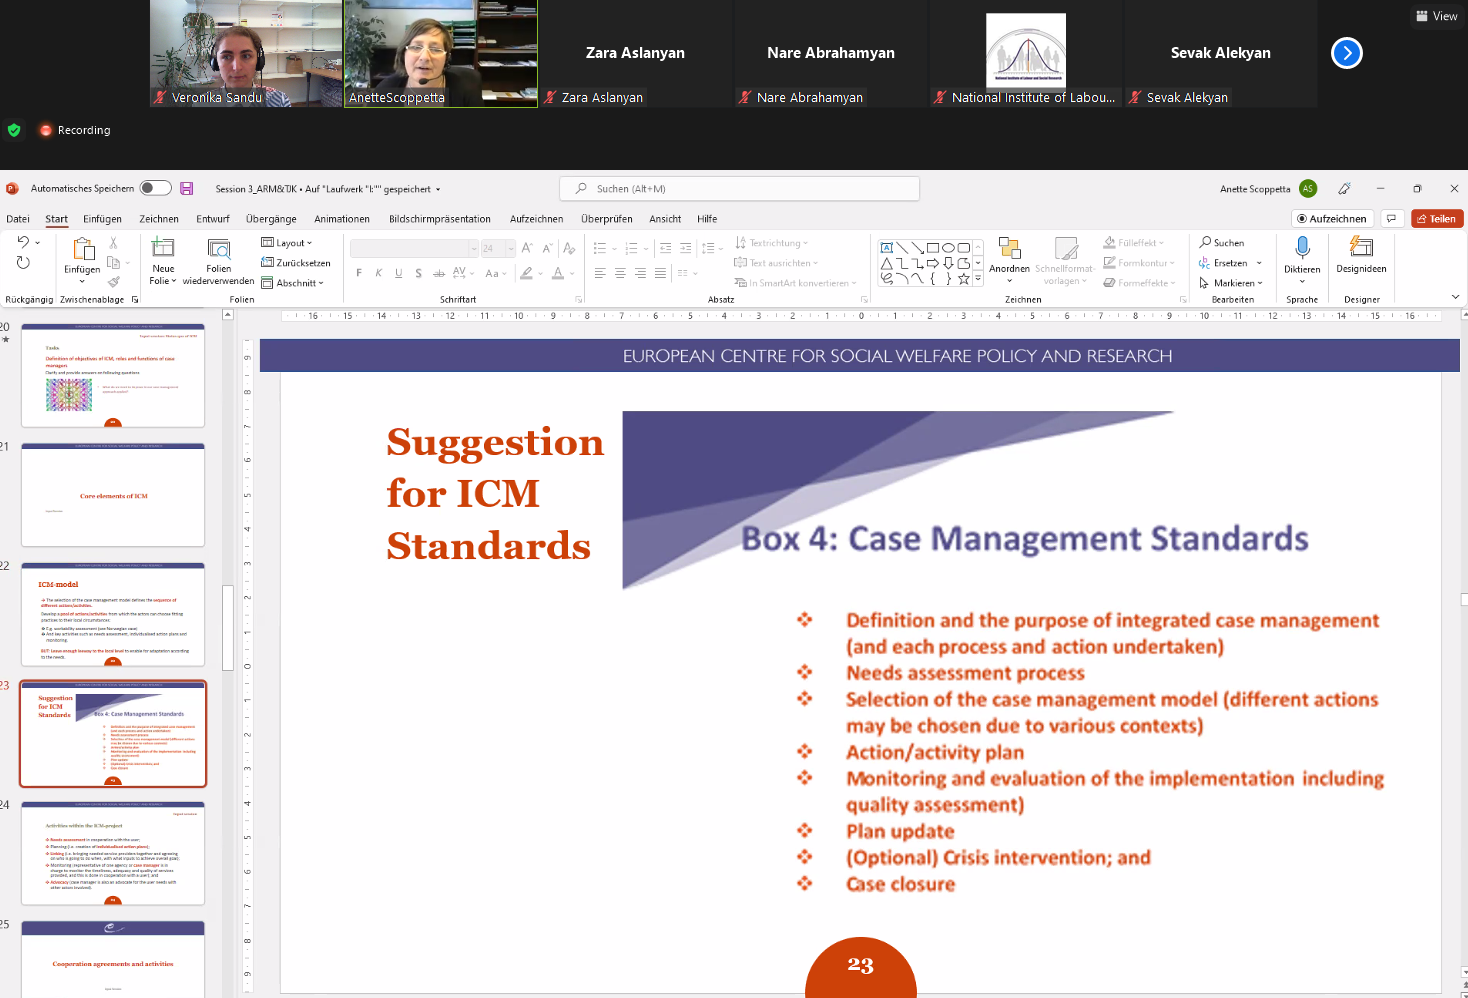Click the Diktieren microphone icon

click(x=1302, y=247)
